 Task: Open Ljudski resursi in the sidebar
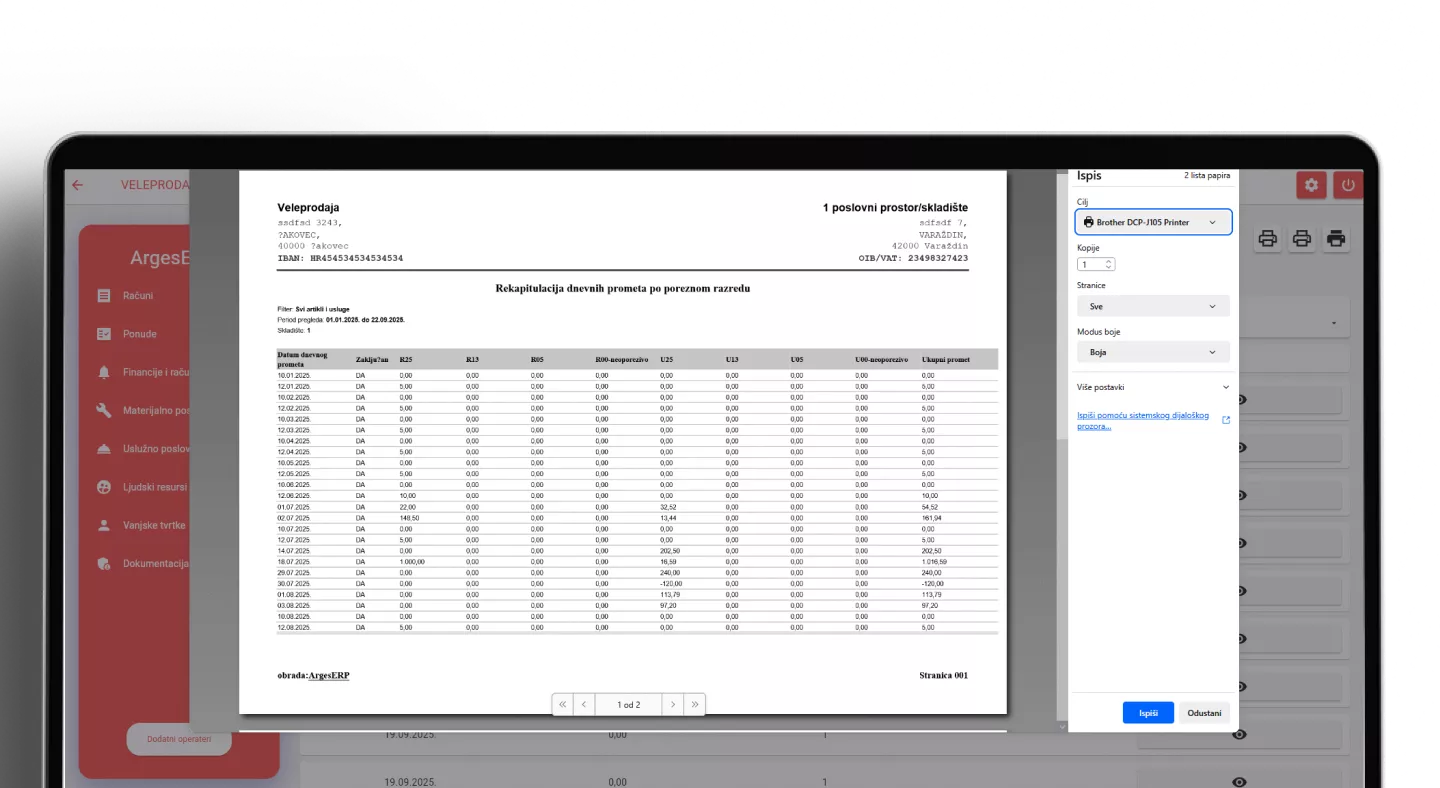154,487
